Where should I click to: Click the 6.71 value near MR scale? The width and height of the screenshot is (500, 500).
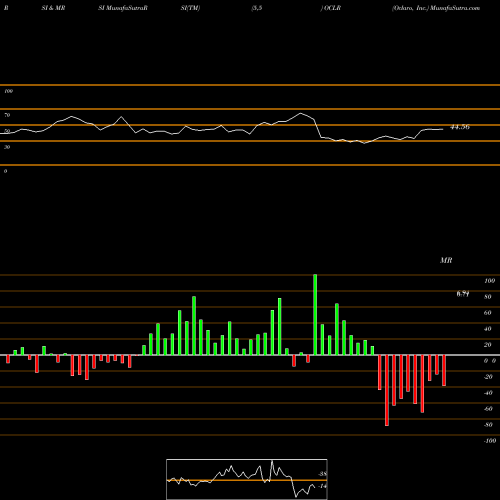[463, 294]
